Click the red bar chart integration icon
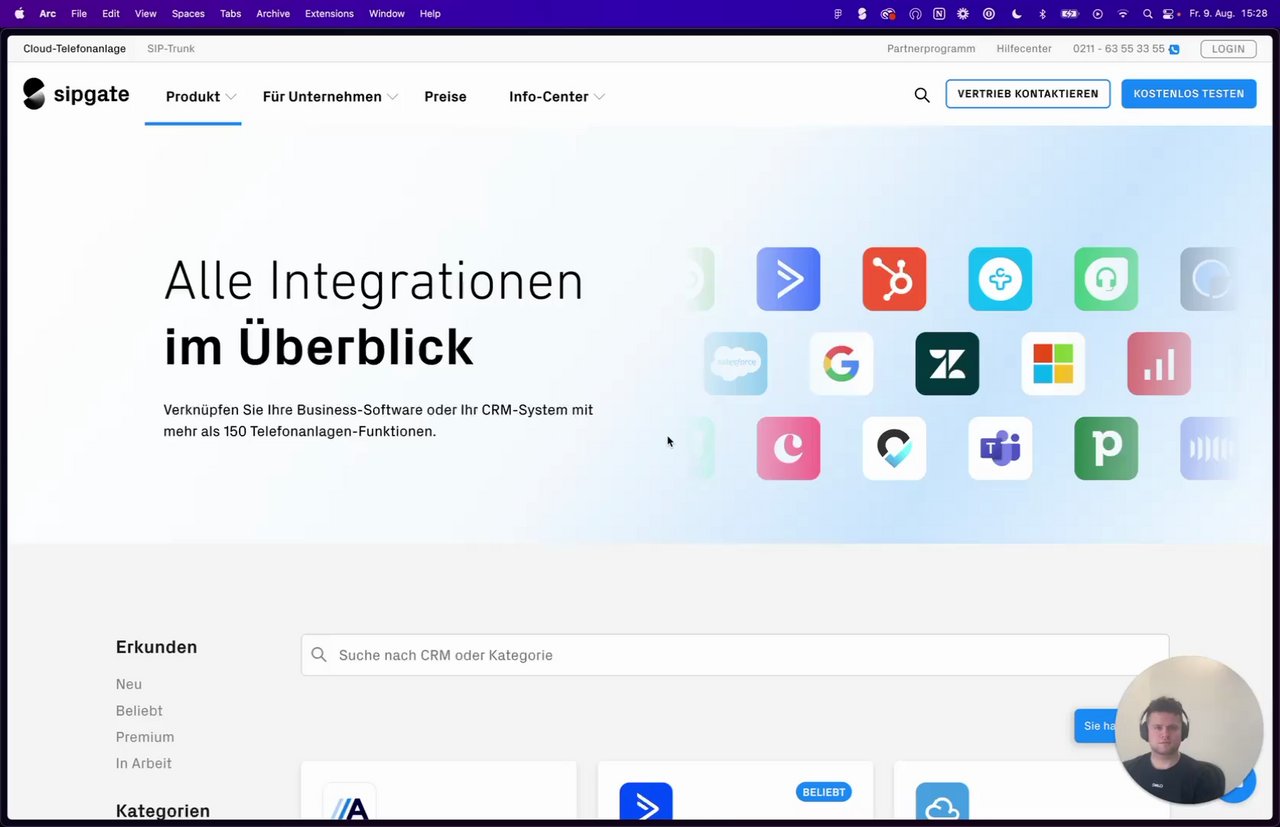The height and width of the screenshot is (827, 1280). (x=1159, y=364)
